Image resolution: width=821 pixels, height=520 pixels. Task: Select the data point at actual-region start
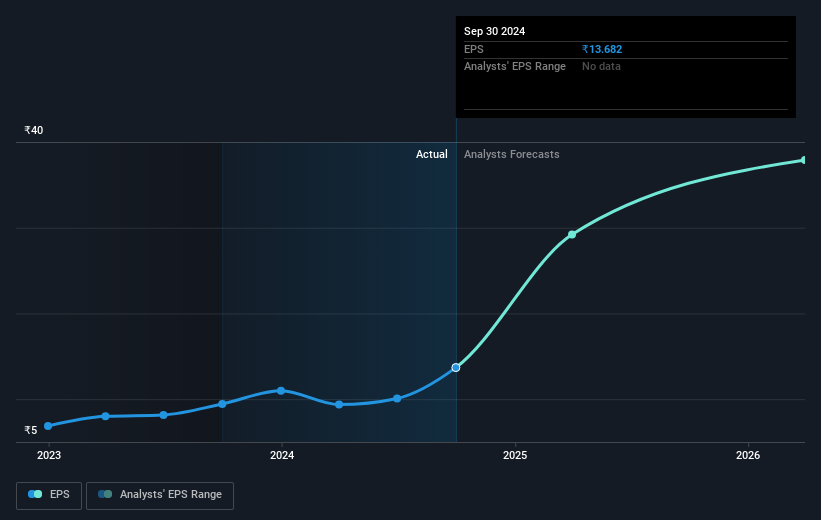tap(222, 404)
